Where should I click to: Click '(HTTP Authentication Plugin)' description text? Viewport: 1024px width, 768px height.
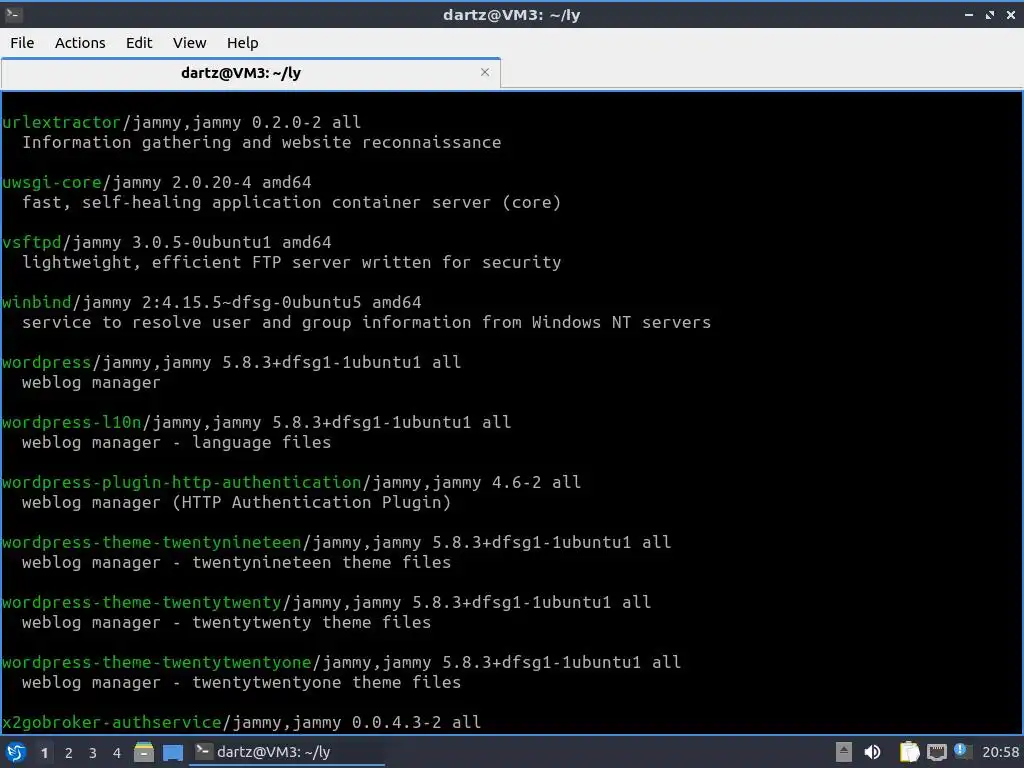312,503
